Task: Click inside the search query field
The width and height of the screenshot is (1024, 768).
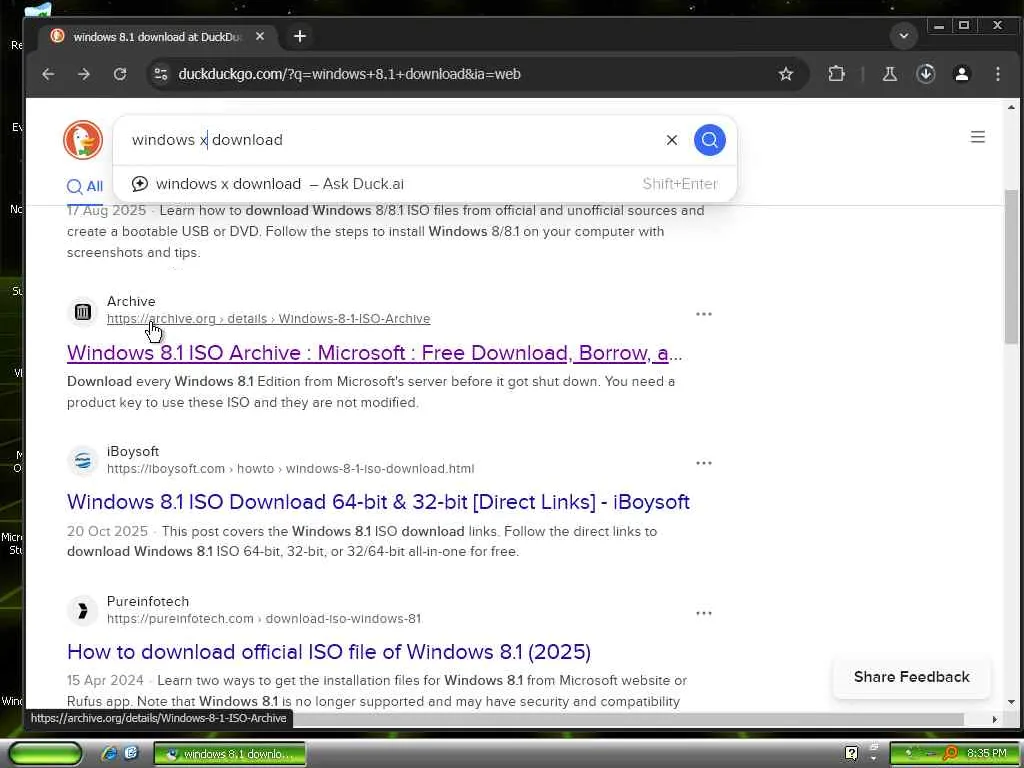Action: pos(392,140)
